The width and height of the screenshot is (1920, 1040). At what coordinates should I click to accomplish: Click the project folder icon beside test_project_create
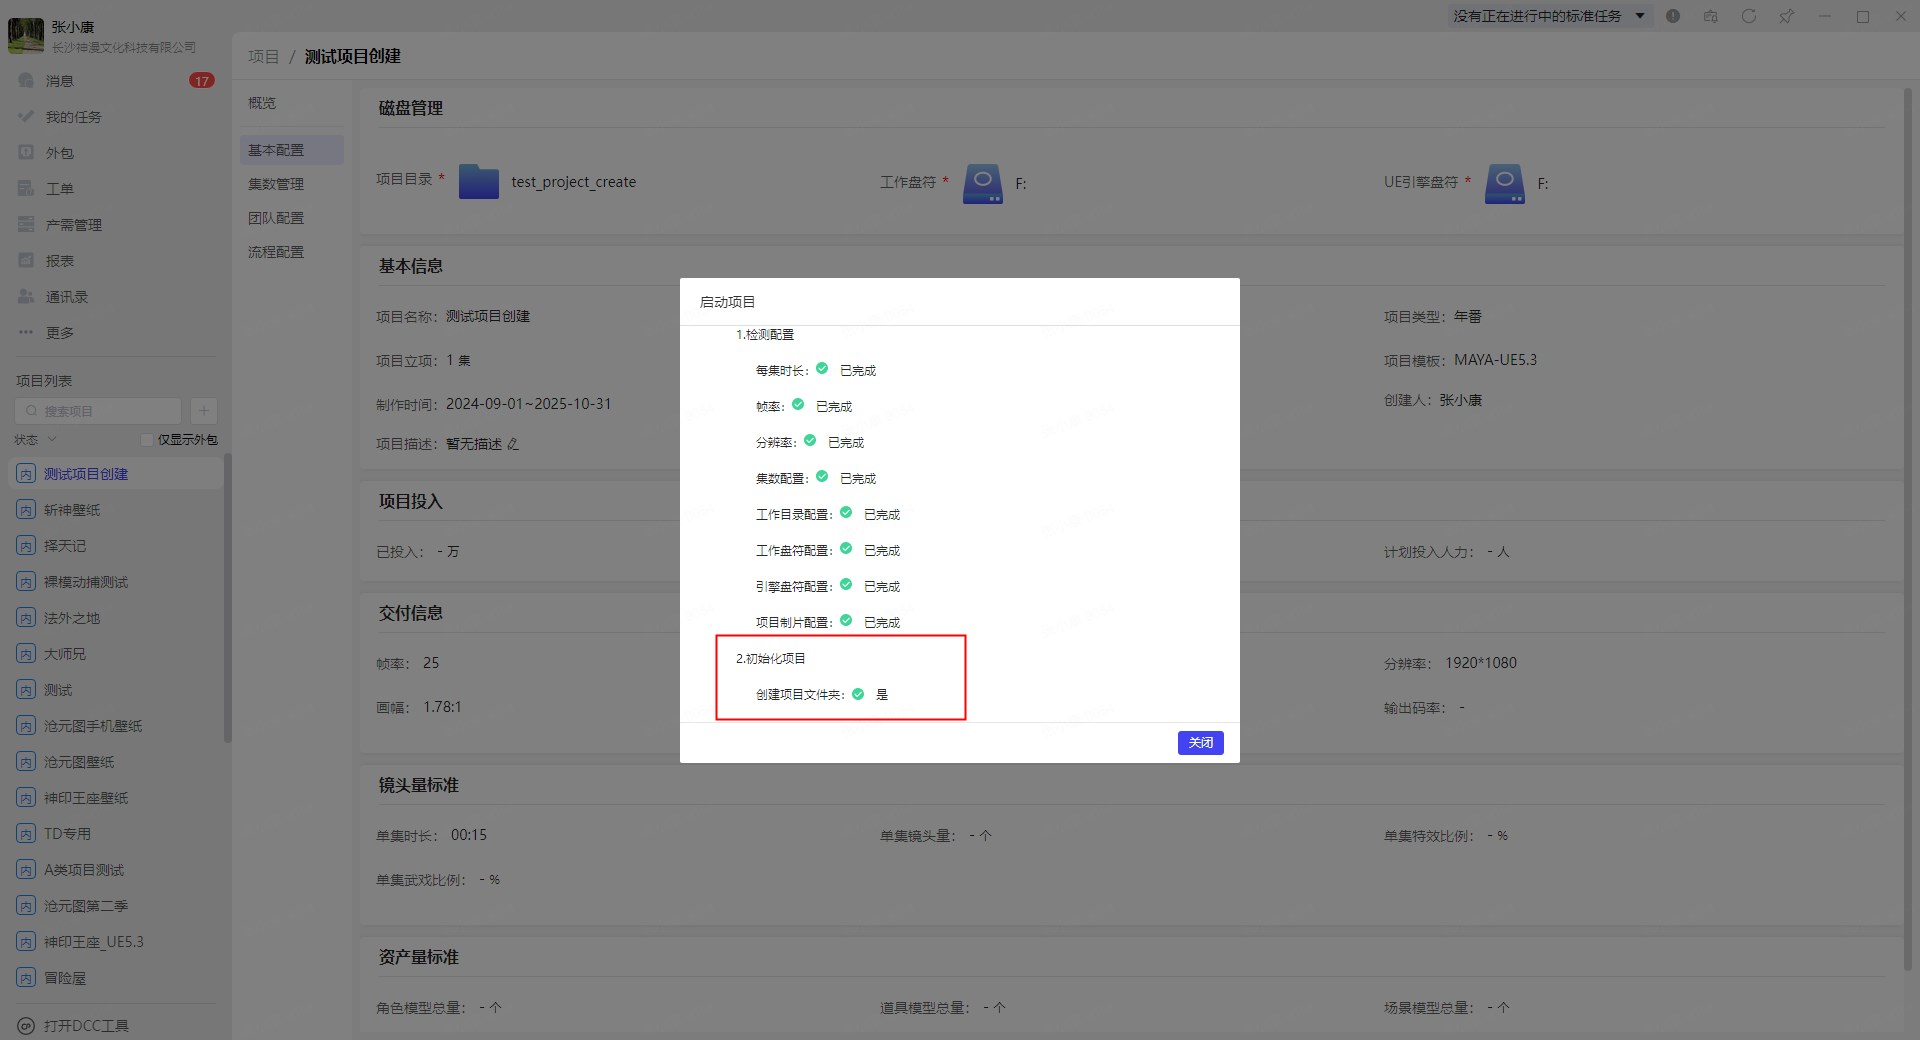pos(479,182)
